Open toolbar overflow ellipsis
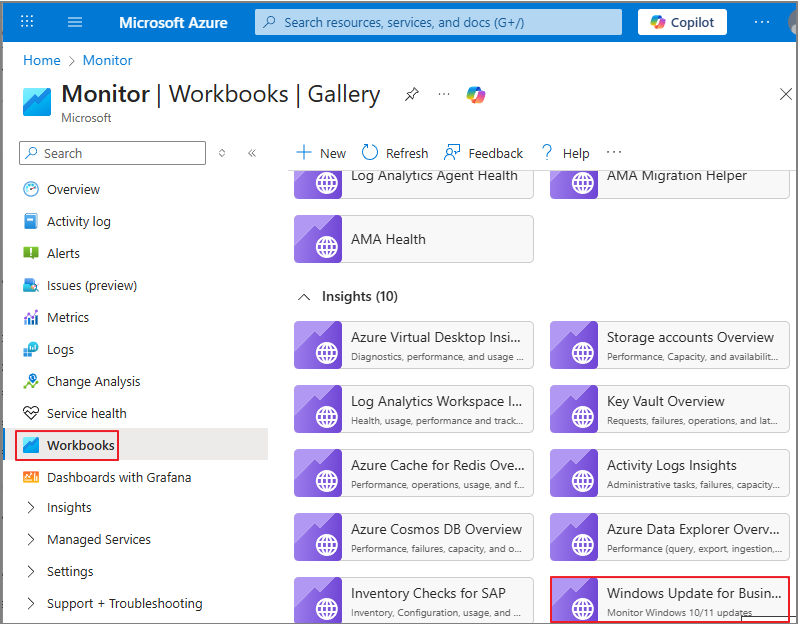The width and height of the screenshot is (798, 624). click(614, 153)
